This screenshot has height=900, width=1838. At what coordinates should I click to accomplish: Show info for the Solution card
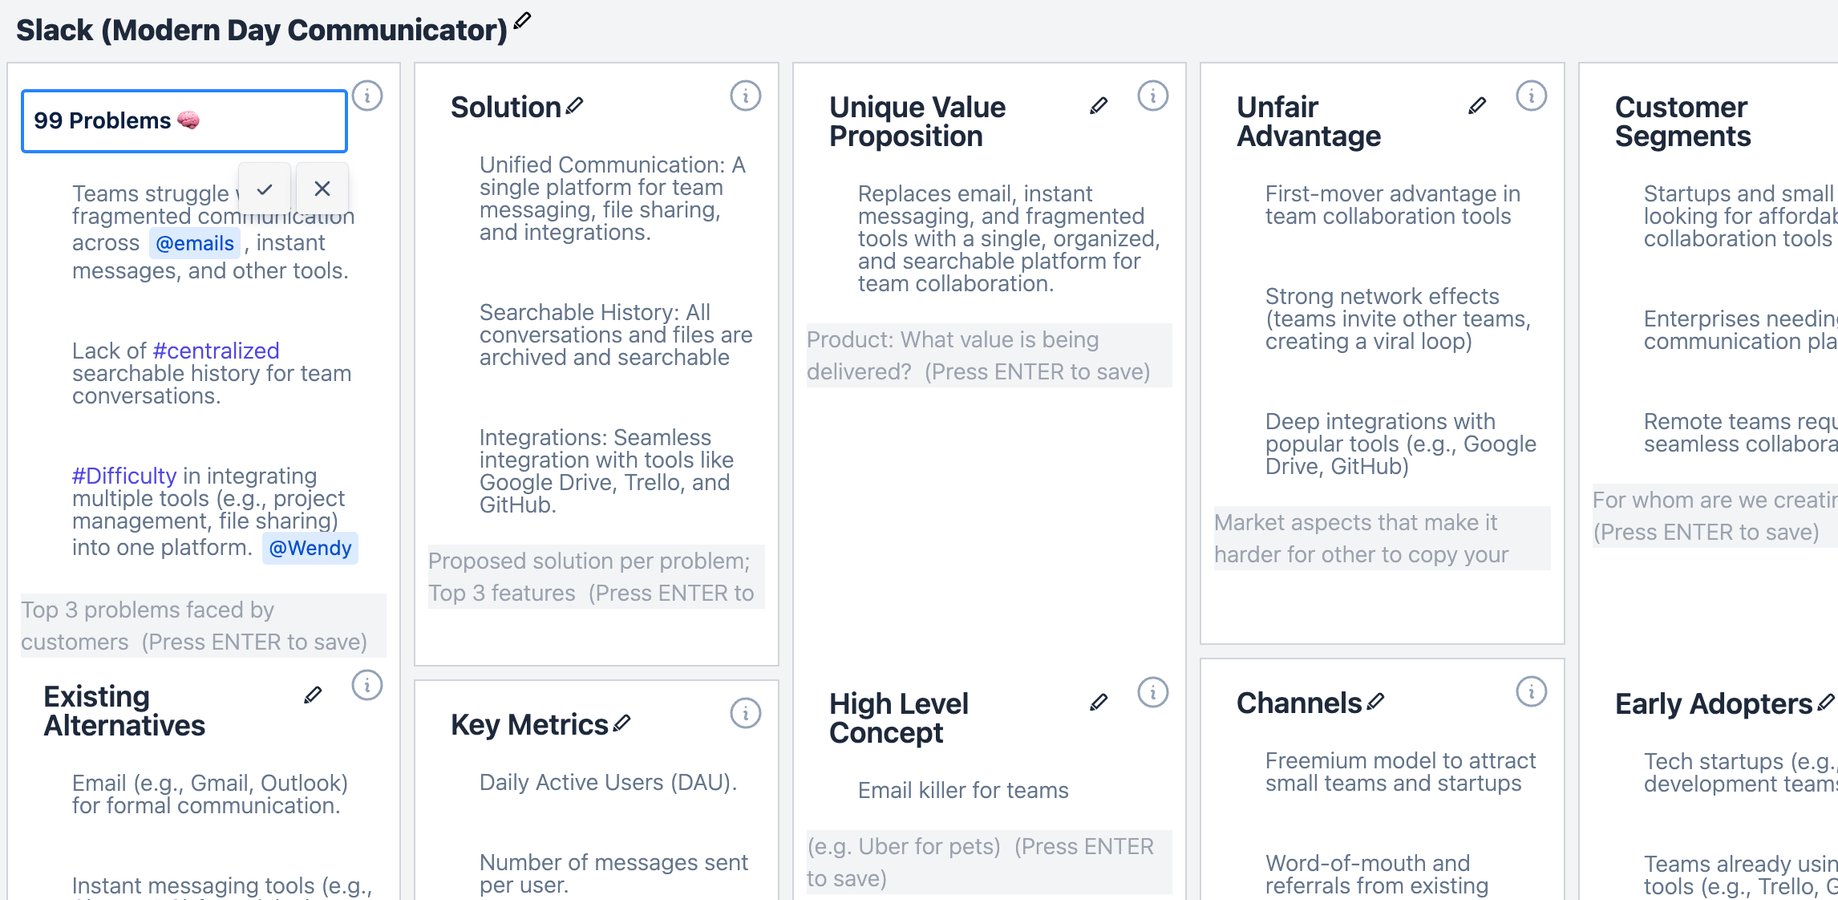pos(745,96)
